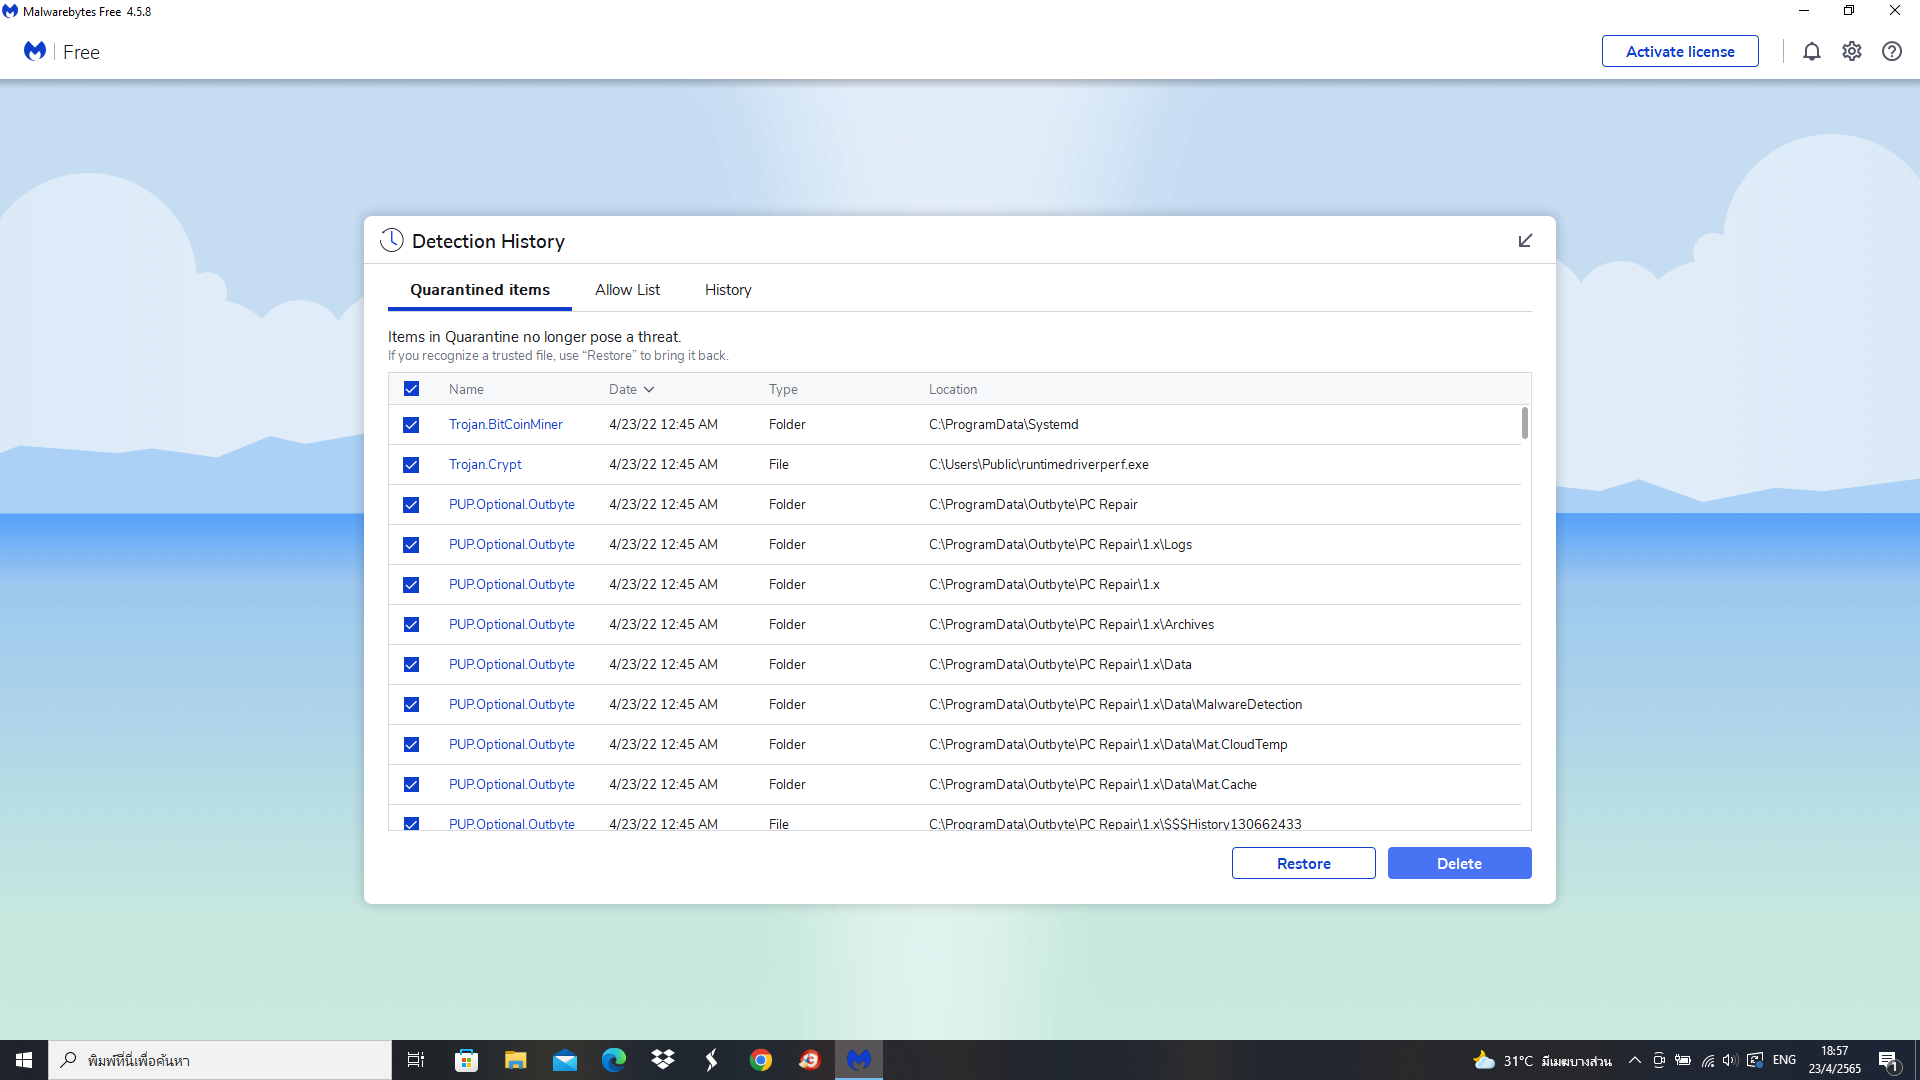Open the notifications bell icon
The height and width of the screenshot is (1080, 1920).
click(1811, 51)
